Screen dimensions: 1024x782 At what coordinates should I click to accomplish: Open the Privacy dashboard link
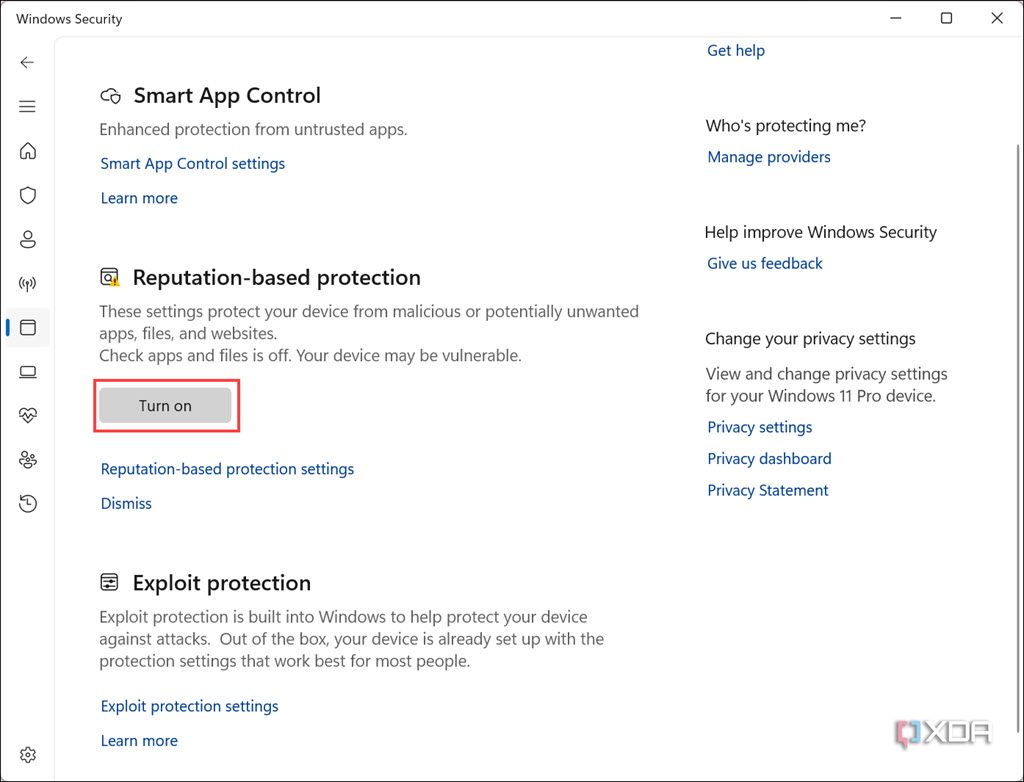[x=769, y=459]
